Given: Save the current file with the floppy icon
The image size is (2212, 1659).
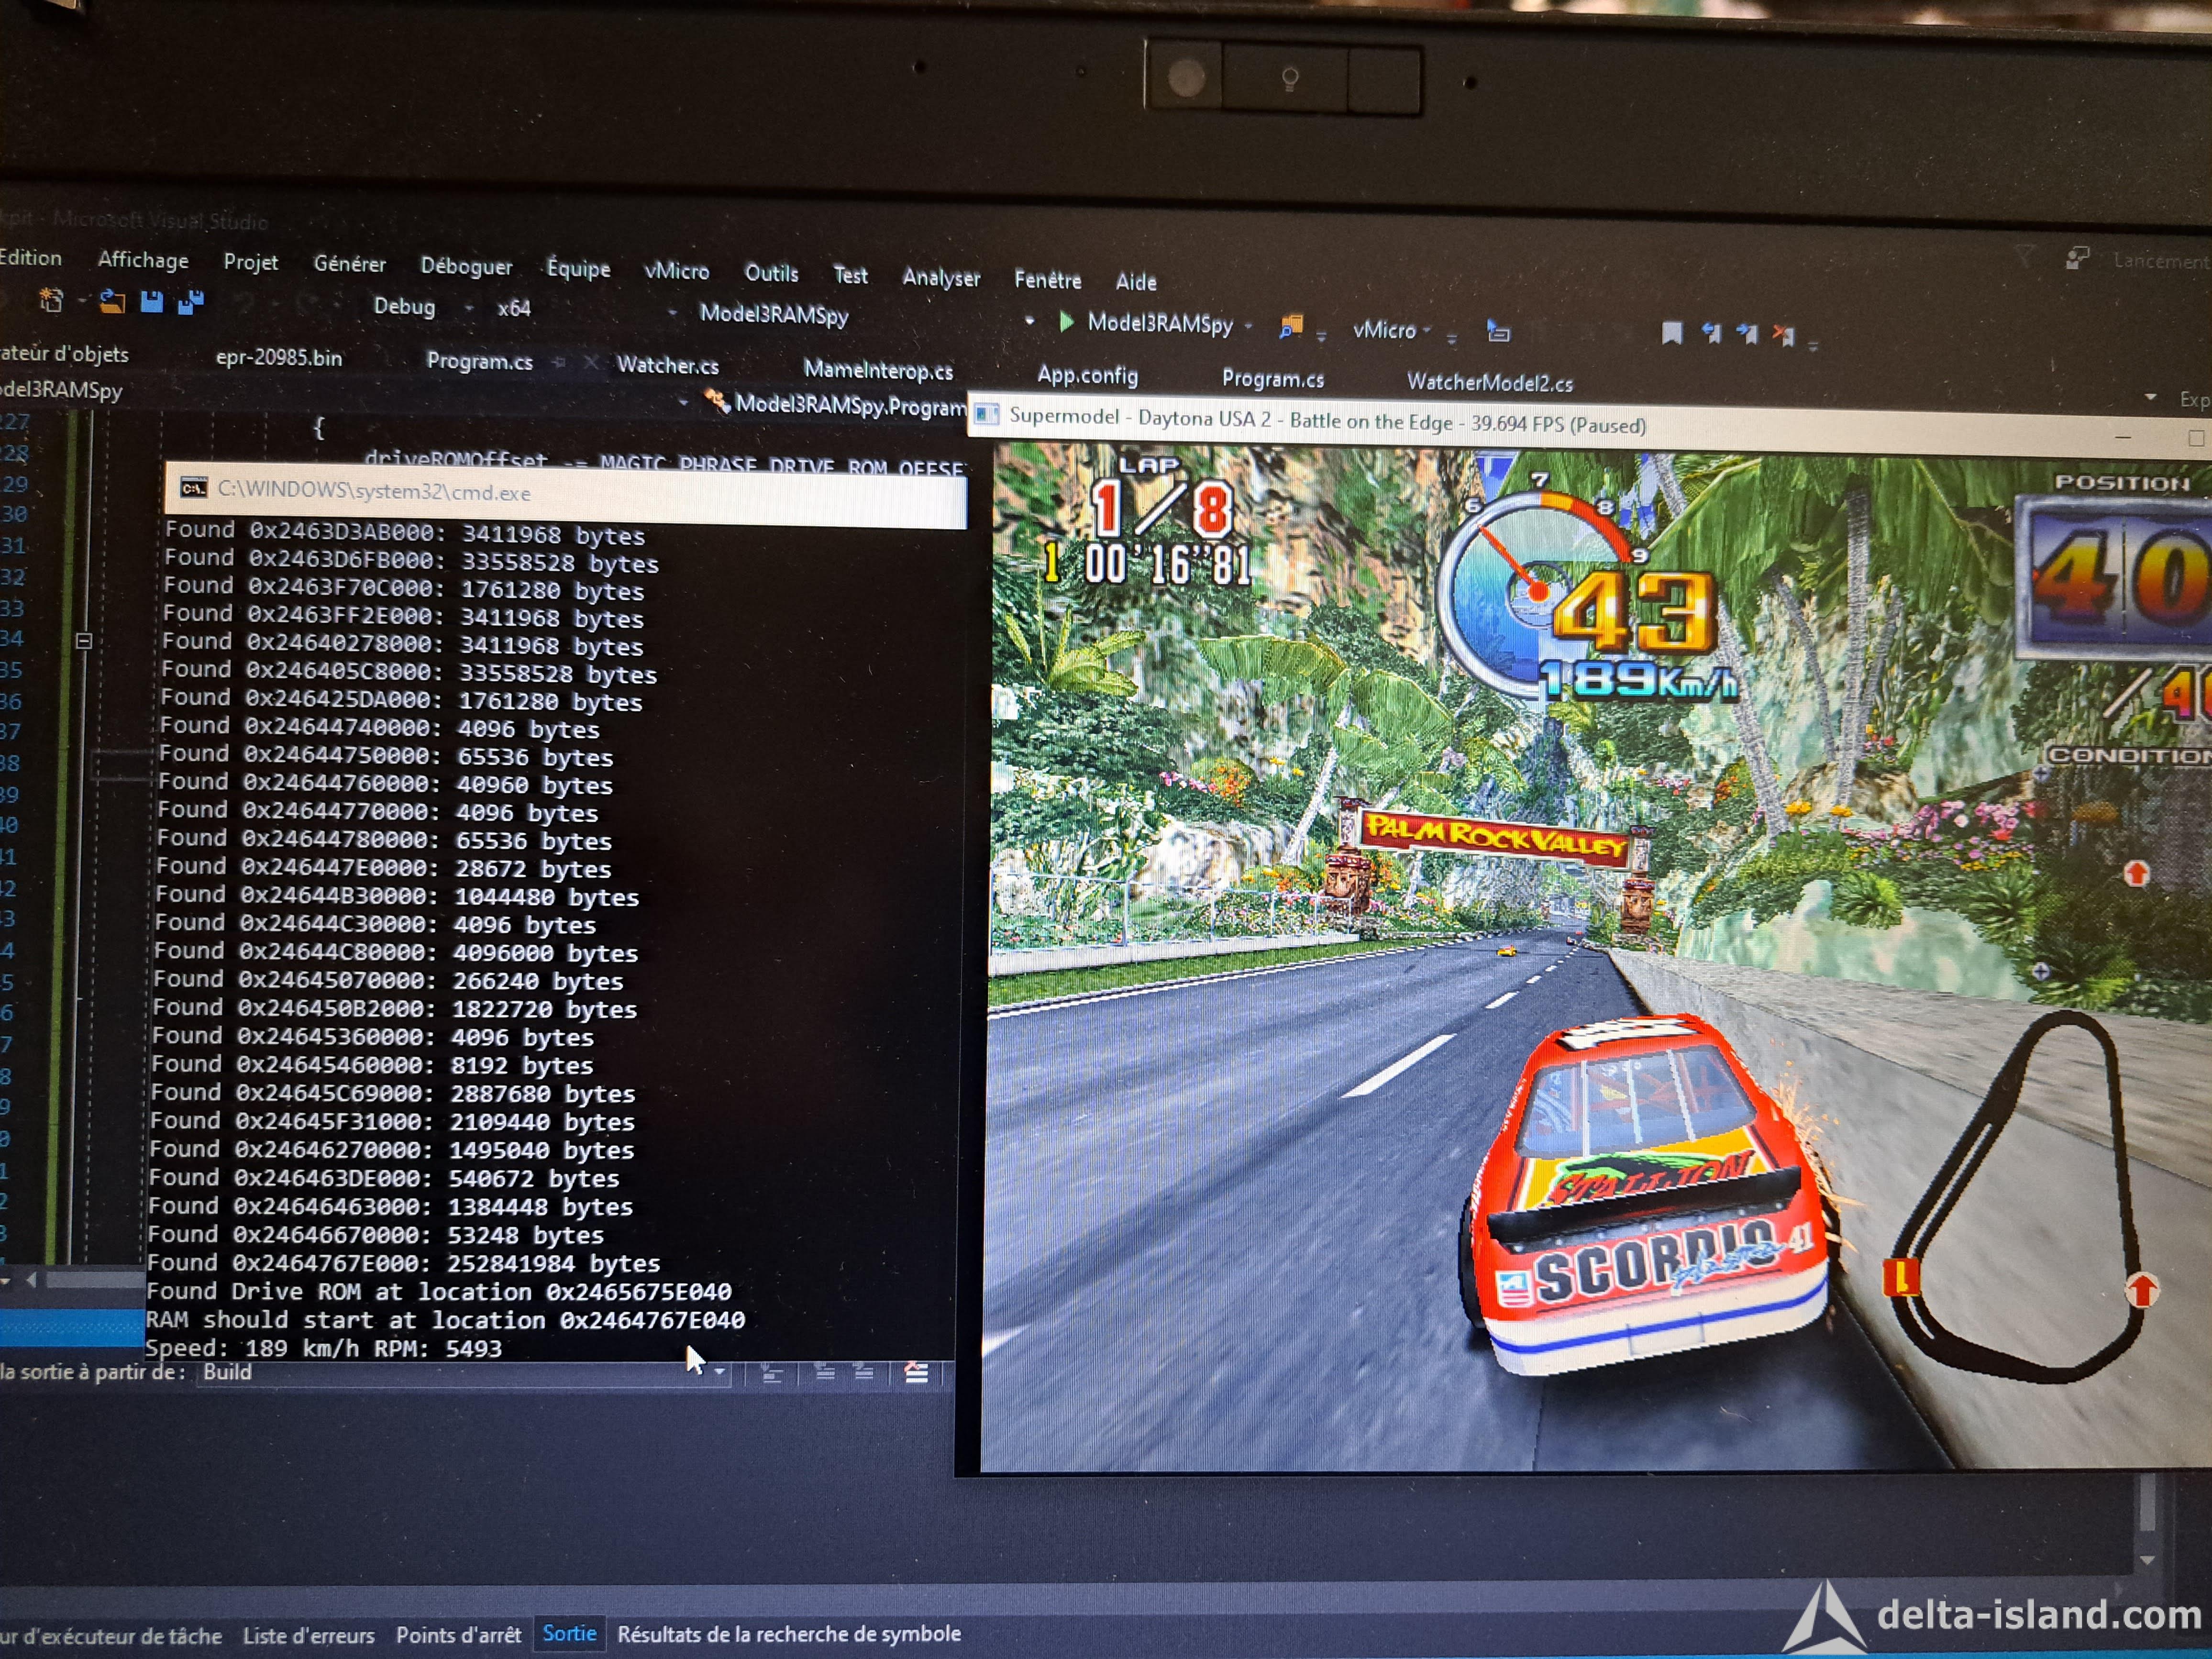Looking at the screenshot, I should (151, 301).
